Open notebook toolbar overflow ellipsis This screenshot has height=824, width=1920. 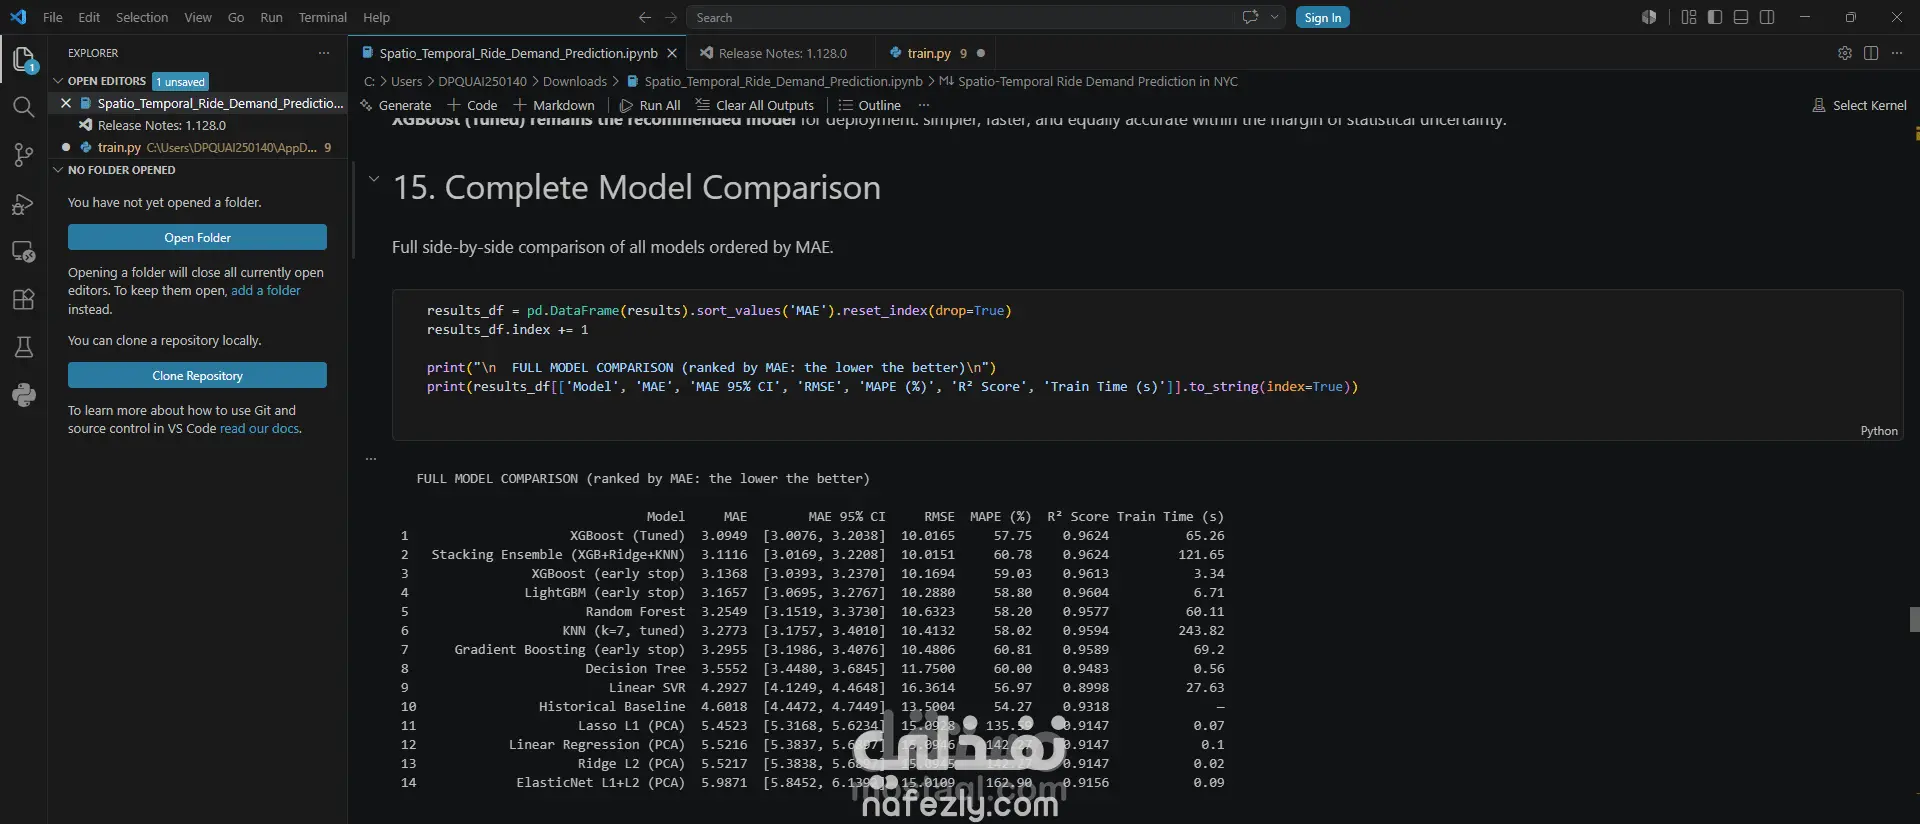point(924,105)
